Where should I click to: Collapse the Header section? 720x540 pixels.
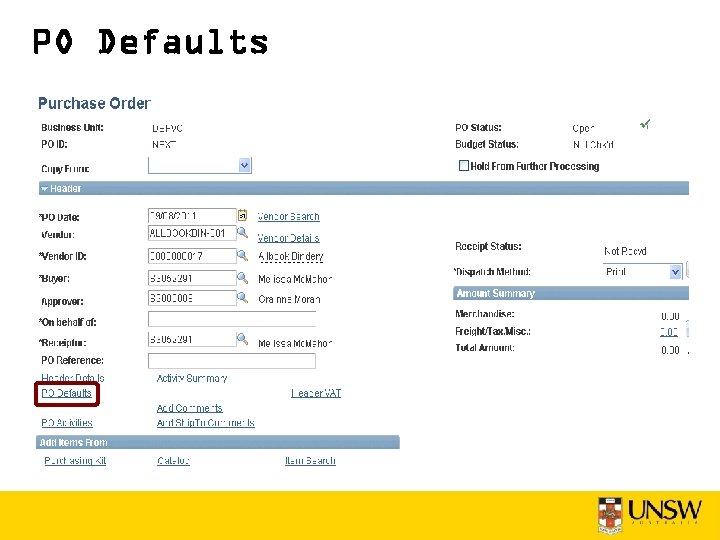(45, 188)
